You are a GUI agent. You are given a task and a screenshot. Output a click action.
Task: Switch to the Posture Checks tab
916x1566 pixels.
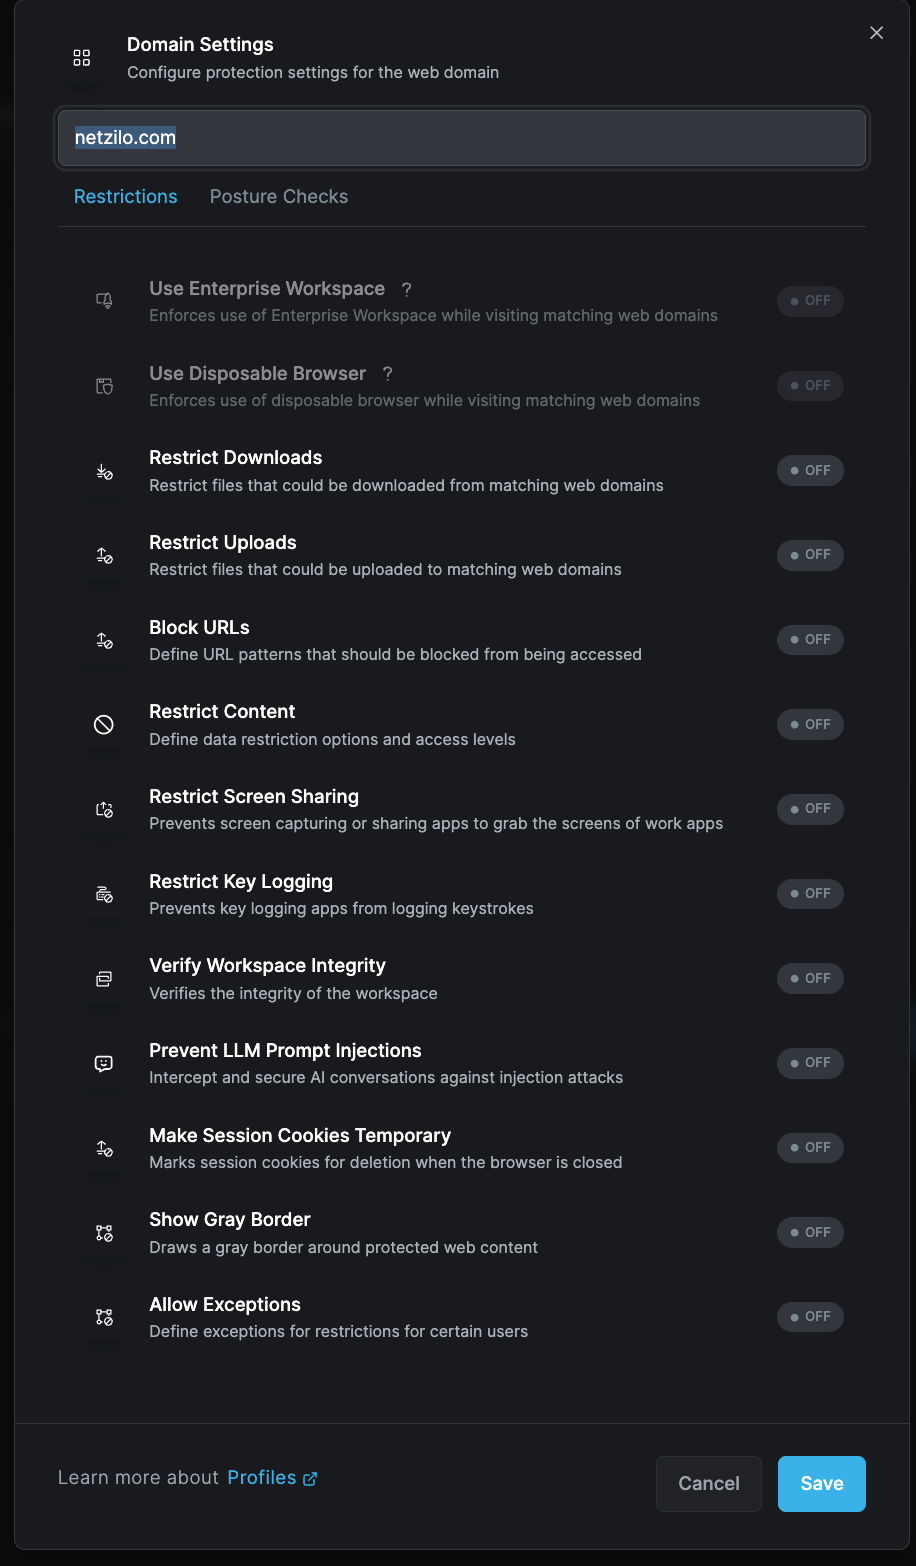(279, 197)
